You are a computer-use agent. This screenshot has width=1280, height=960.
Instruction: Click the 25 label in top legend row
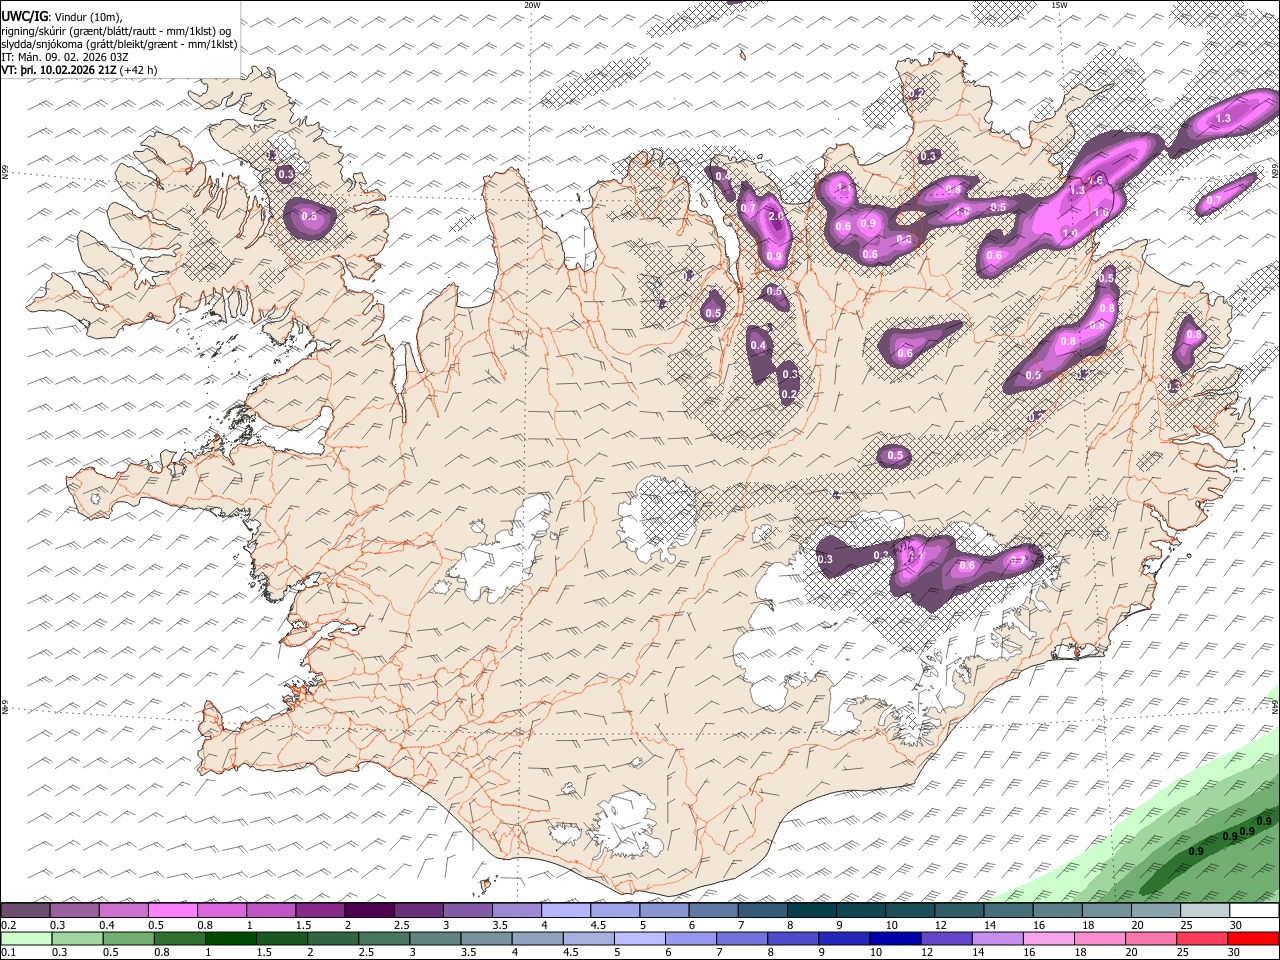[1186, 925]
